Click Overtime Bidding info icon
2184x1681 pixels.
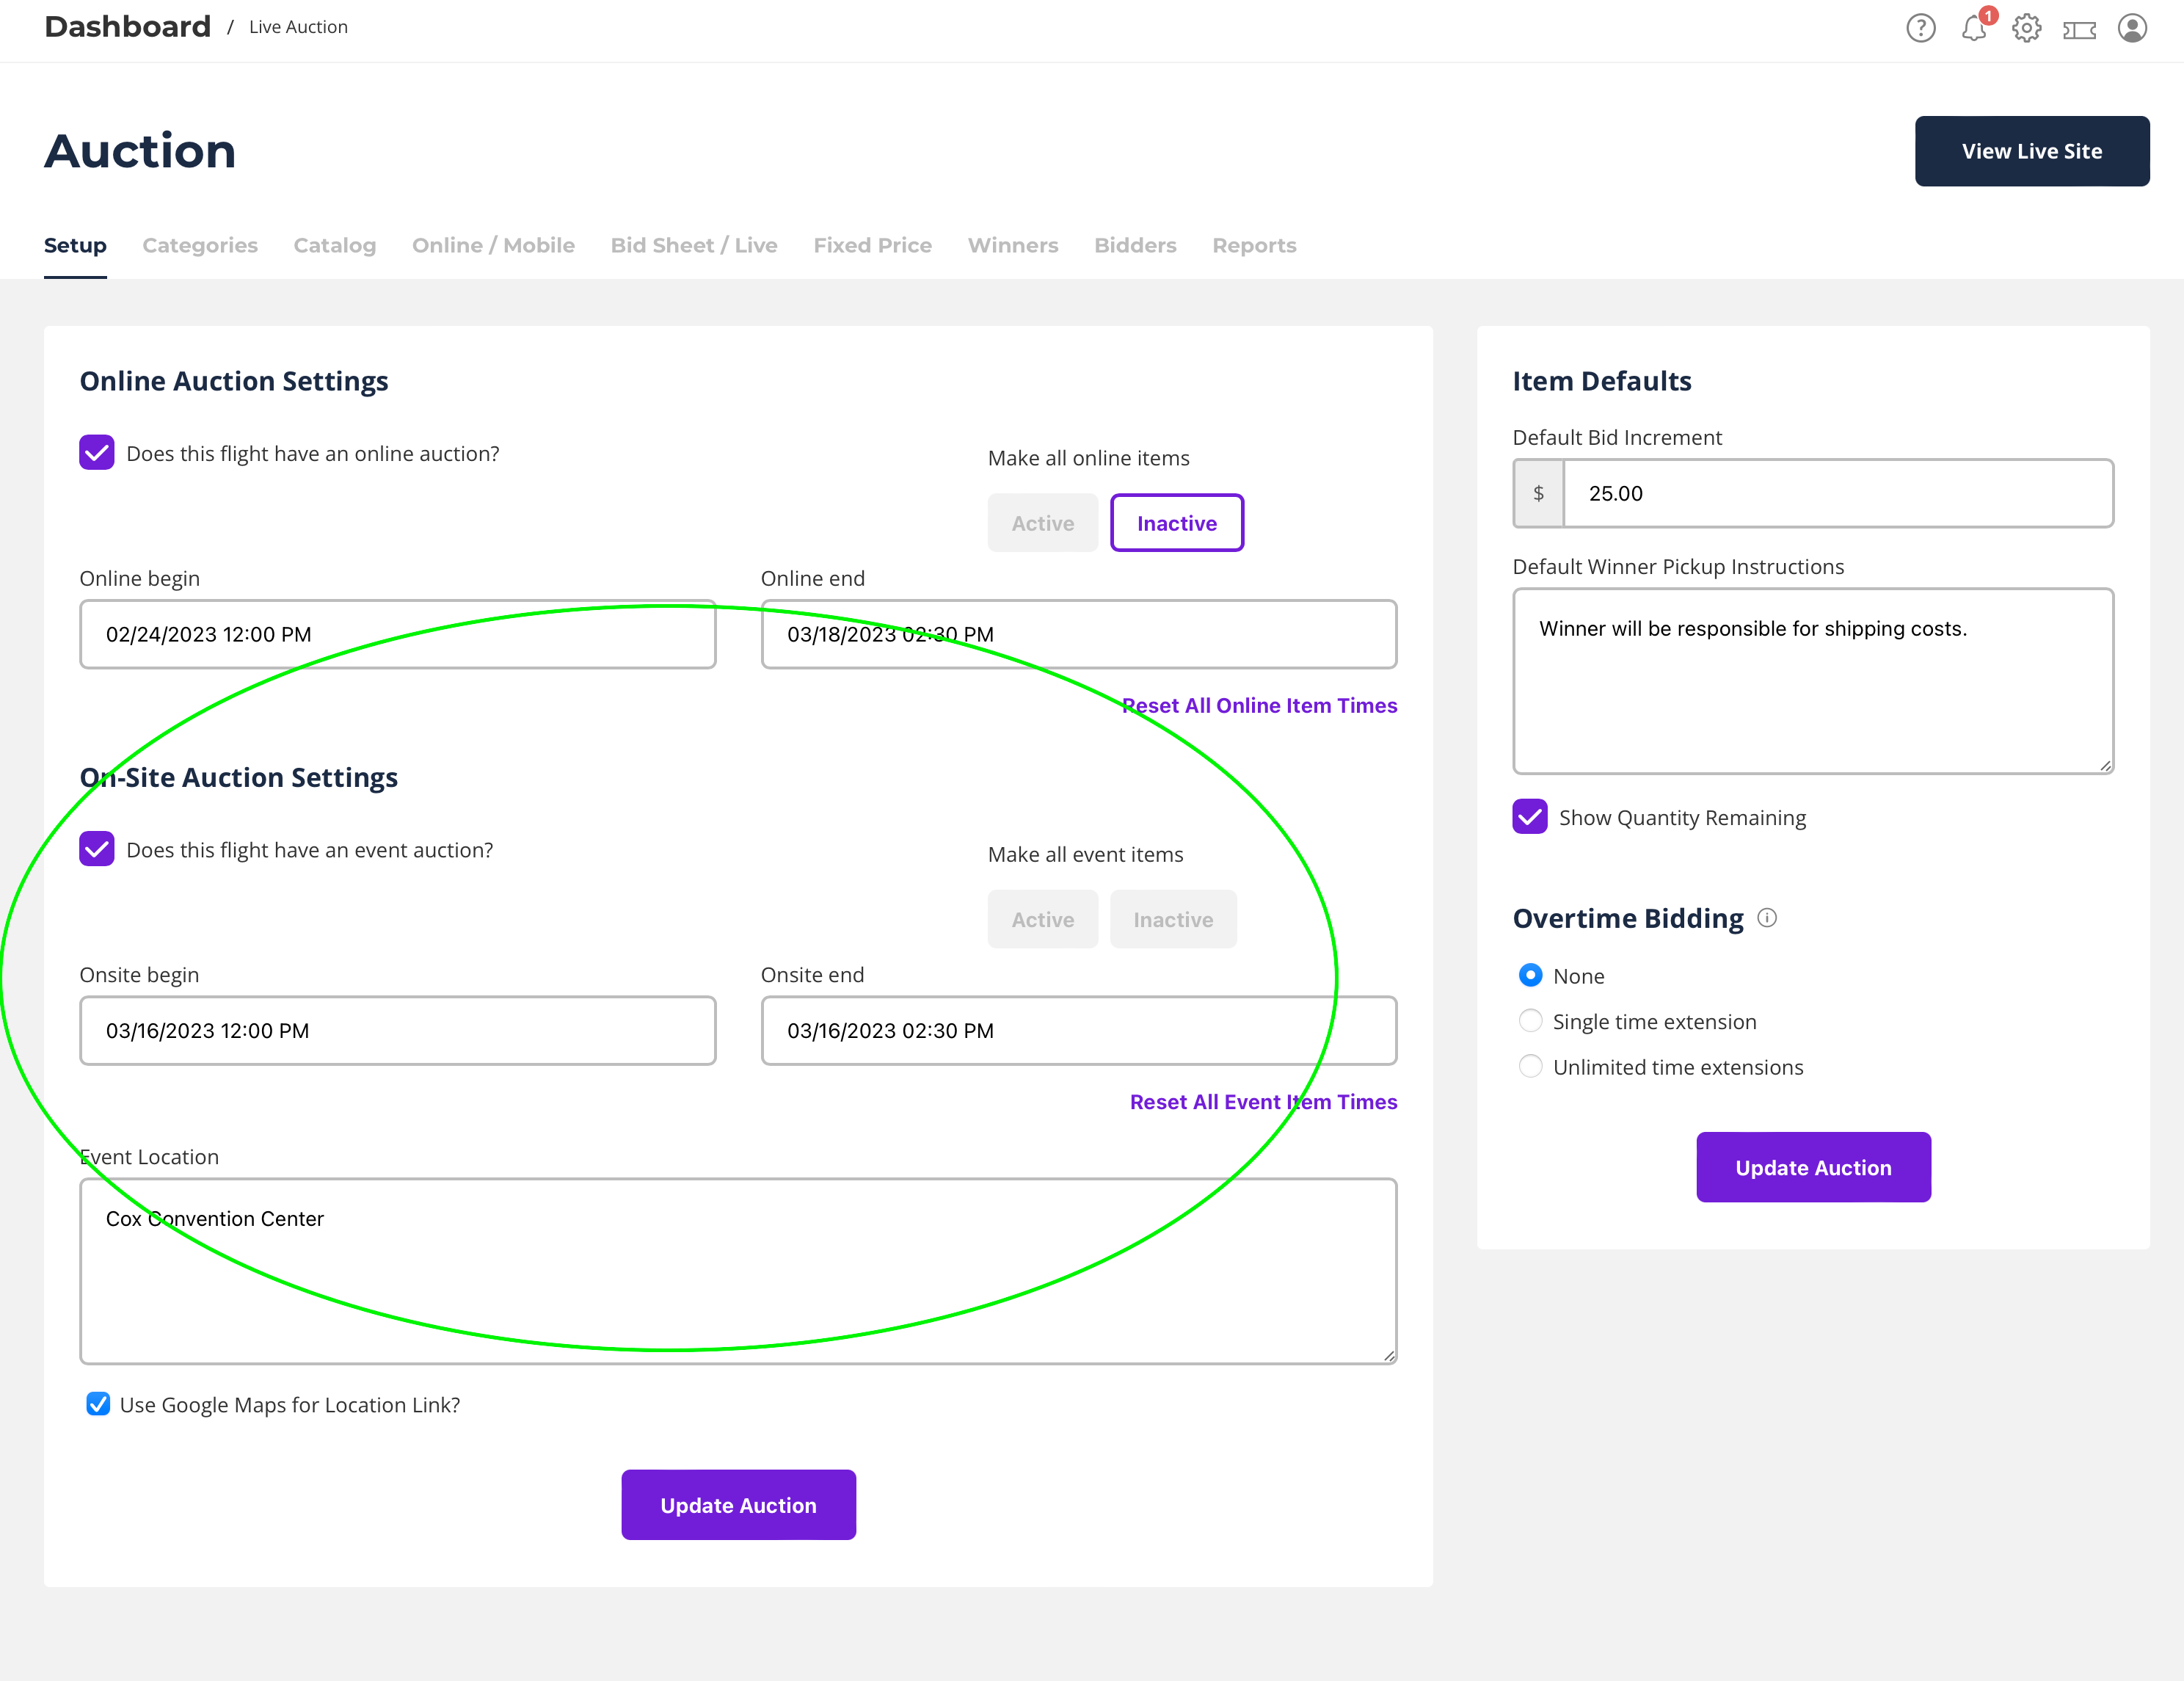[x=1767, y=918]
